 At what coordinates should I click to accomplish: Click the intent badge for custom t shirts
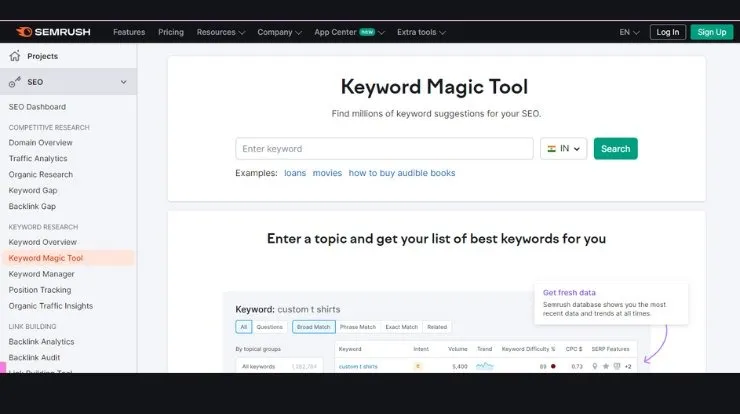click(x=418, y=366)
